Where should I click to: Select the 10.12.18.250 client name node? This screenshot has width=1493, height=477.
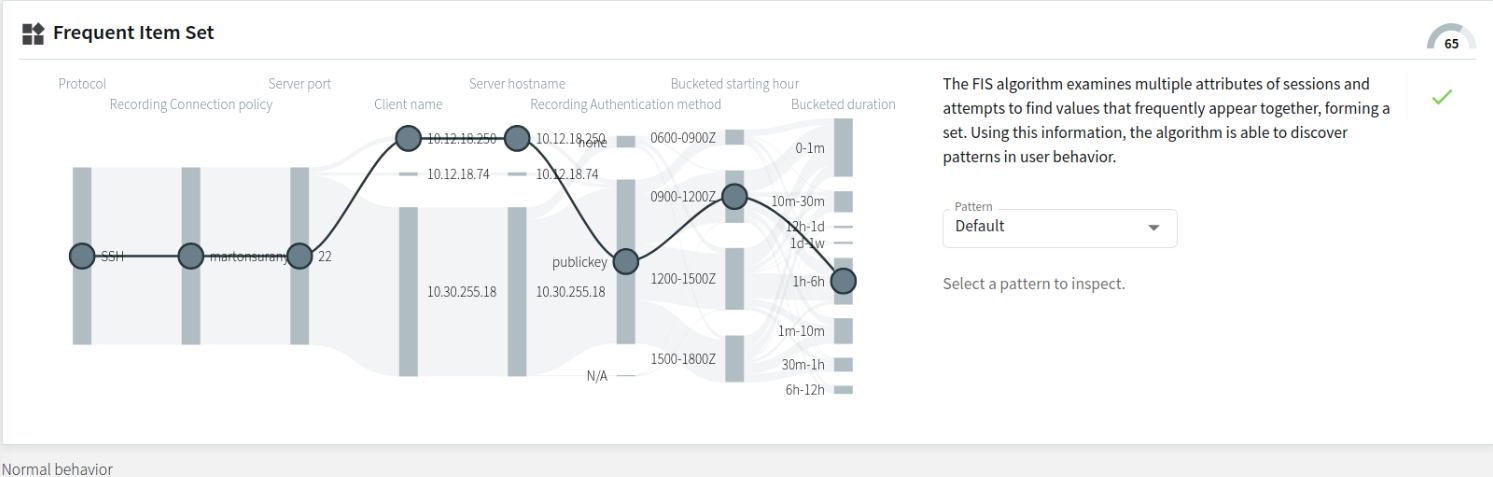[408, 138]
